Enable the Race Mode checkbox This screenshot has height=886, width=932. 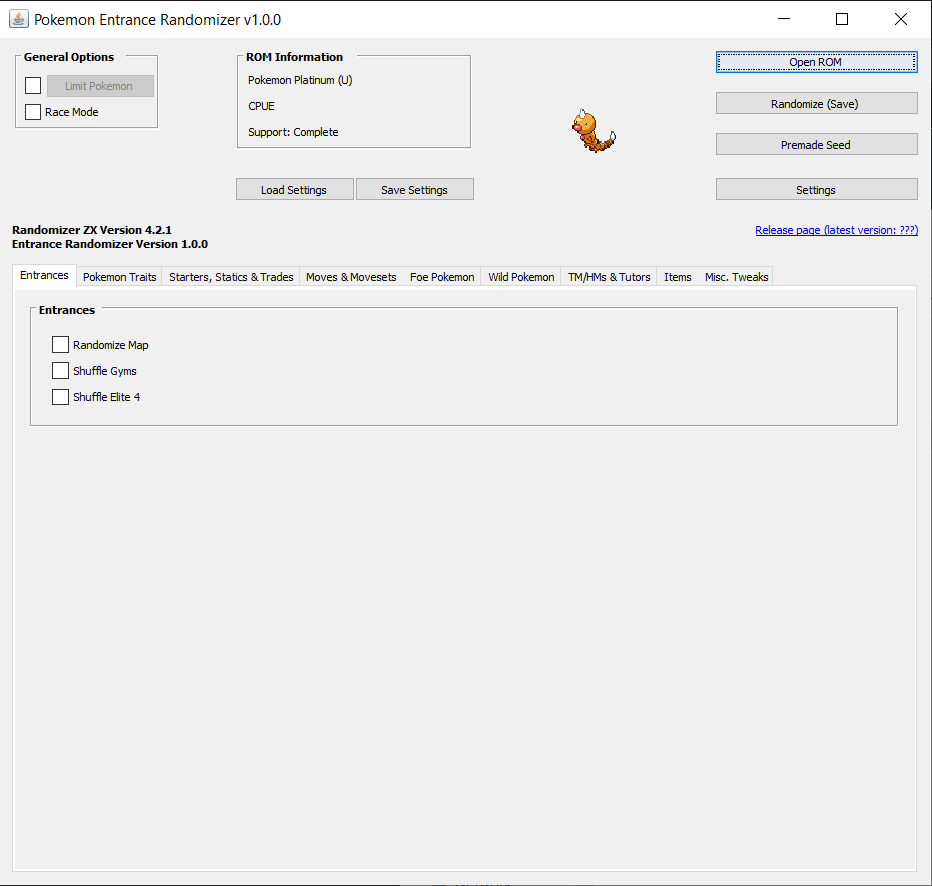(x=33, y=111)
